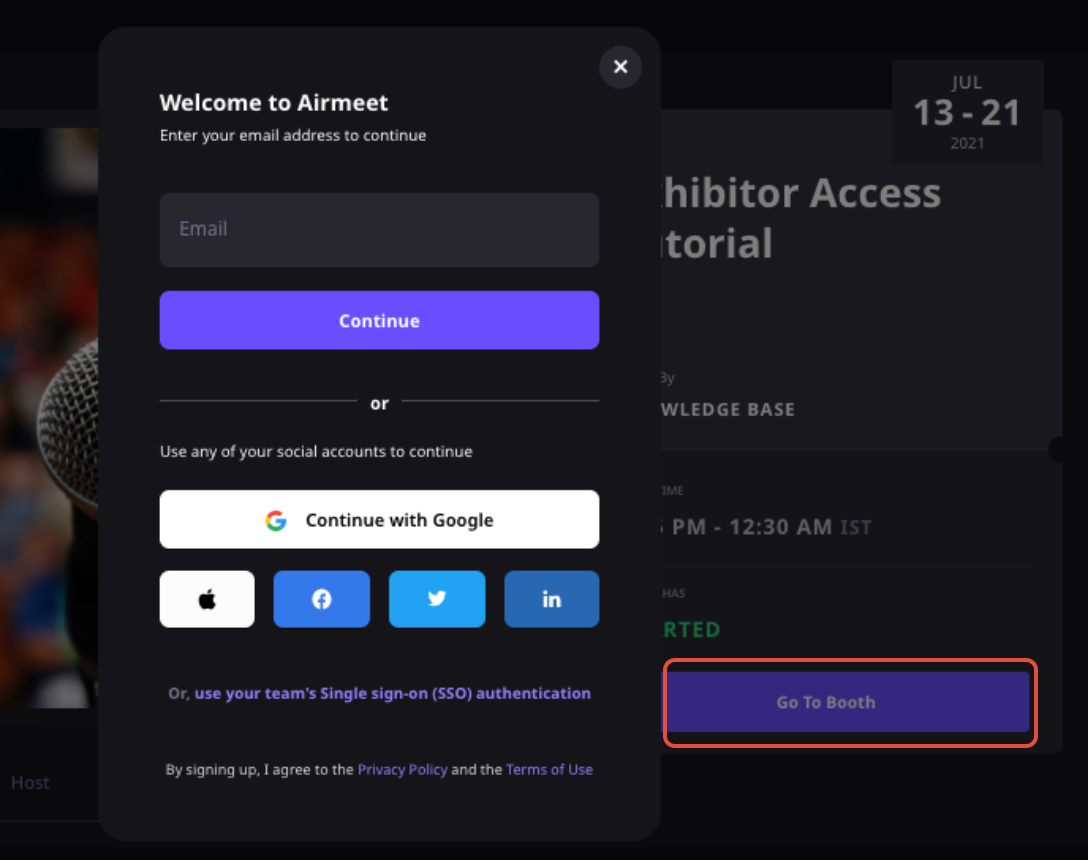
Task: Click 'Use any of your social accounts' text
Action: click(316, 451)
